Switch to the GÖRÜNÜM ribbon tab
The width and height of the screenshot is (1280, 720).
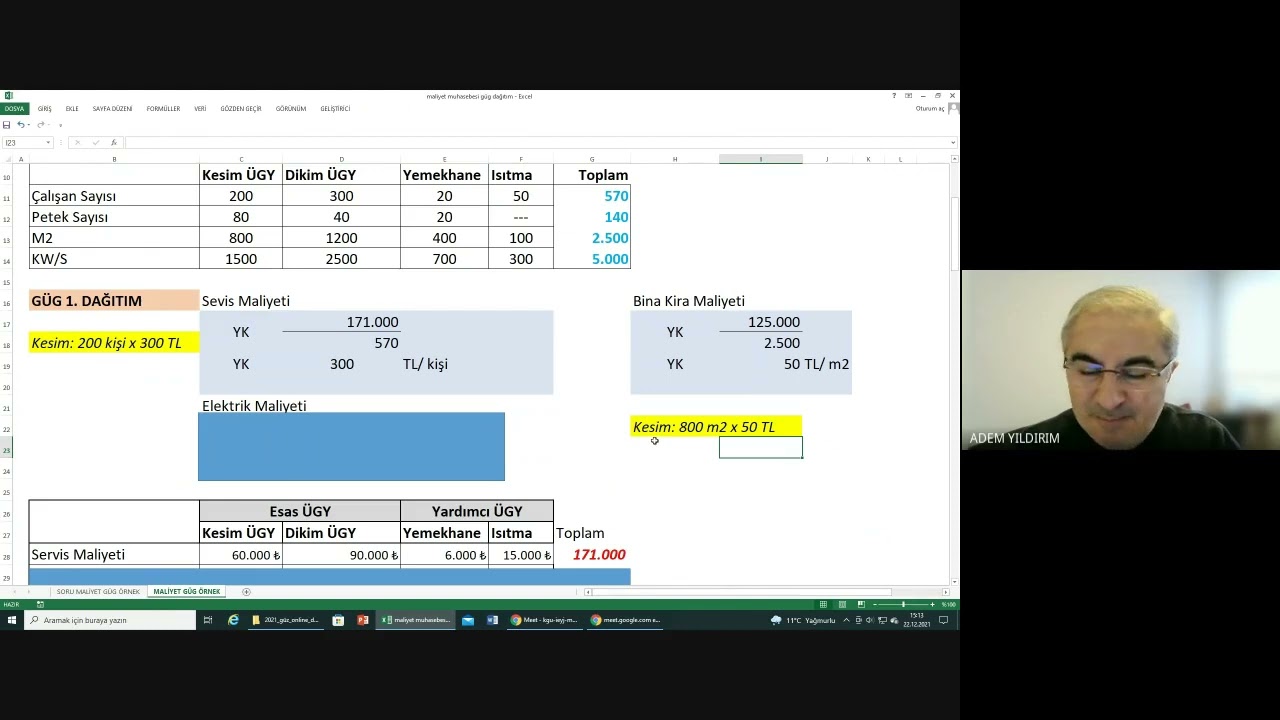[x=291, y=108]
